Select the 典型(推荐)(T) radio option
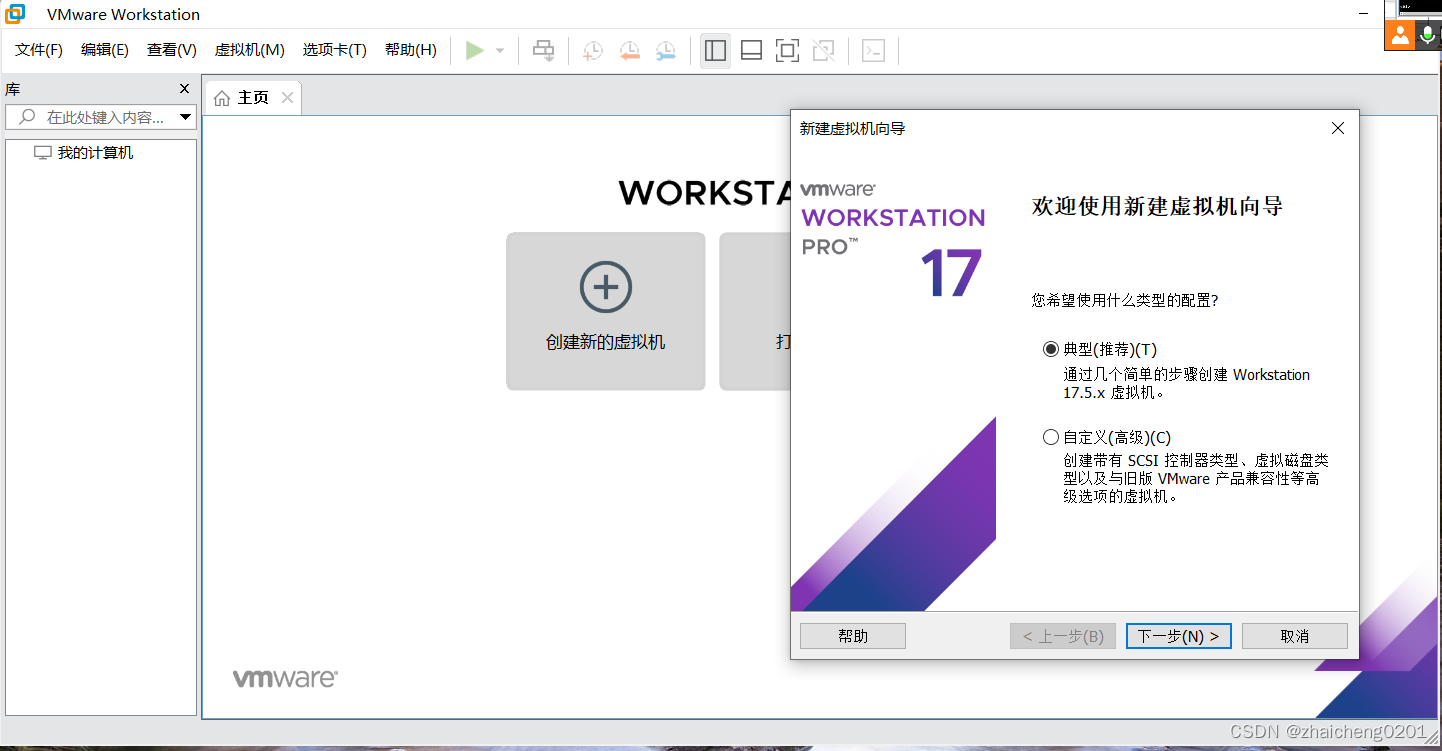Screen dimensions: 1442x751 click(x=1099, y=349)
